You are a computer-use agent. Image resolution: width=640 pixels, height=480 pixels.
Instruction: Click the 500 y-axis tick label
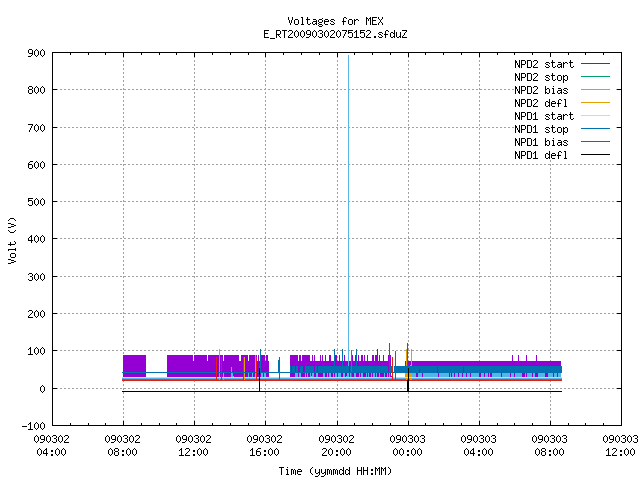[36, 202]
